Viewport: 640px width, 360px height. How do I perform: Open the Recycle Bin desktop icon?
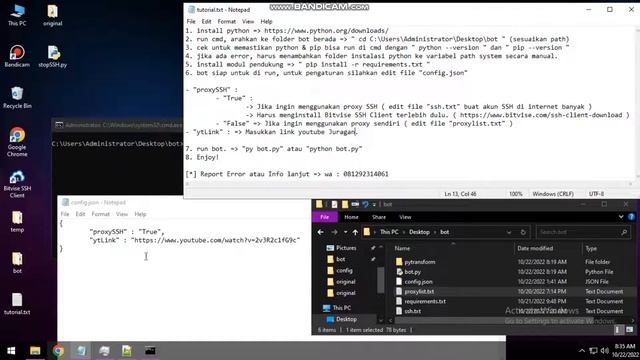(x=17, y=98)
